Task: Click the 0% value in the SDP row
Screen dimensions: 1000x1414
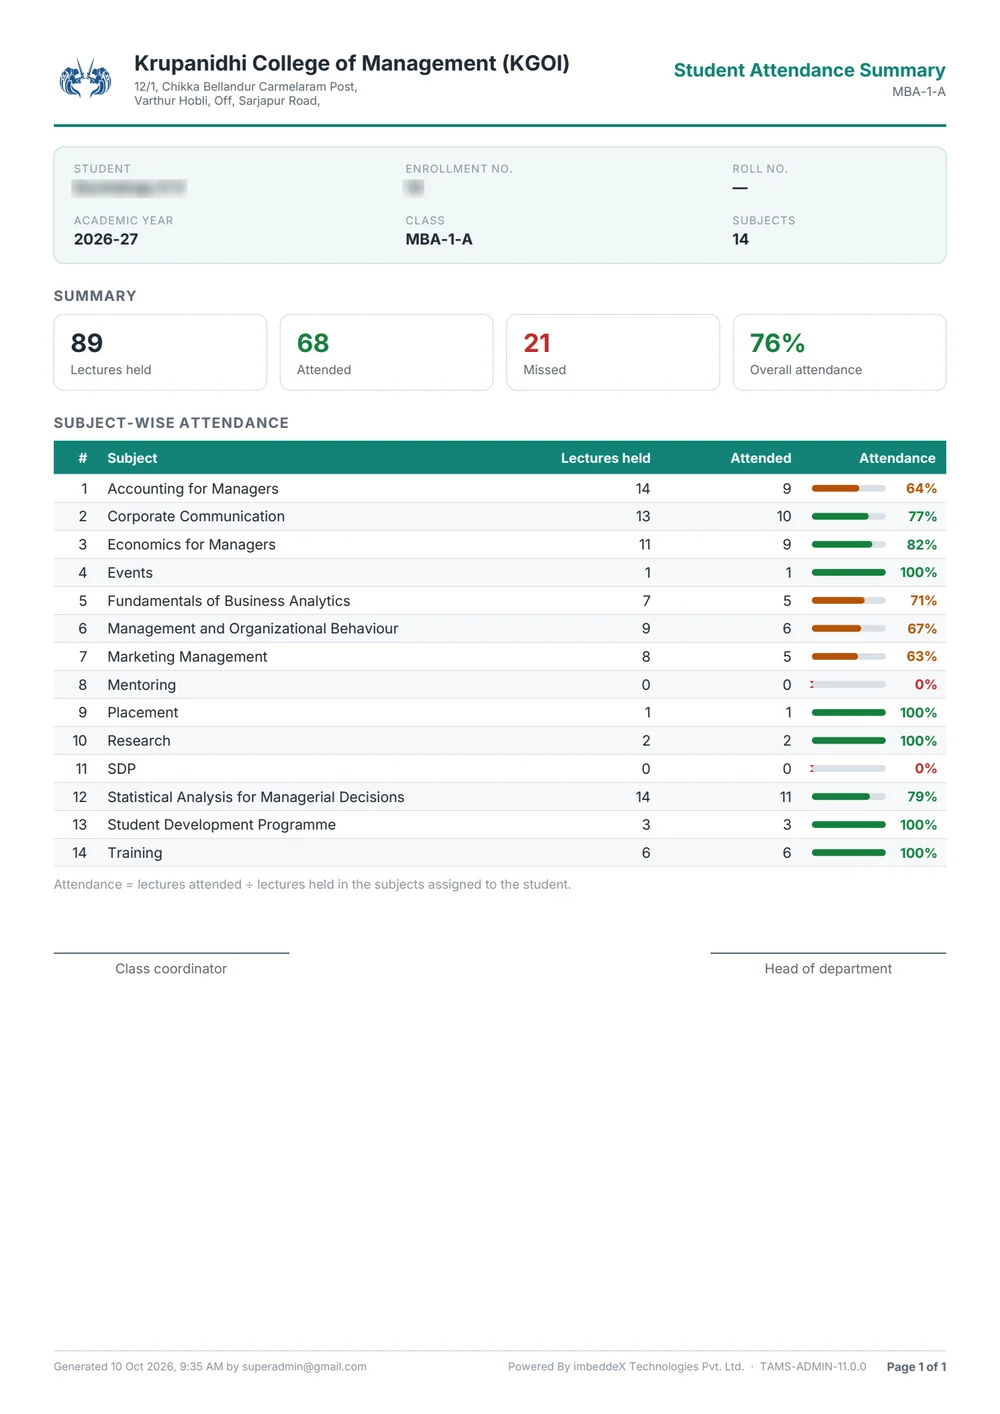Action: (x=926, y=769)
